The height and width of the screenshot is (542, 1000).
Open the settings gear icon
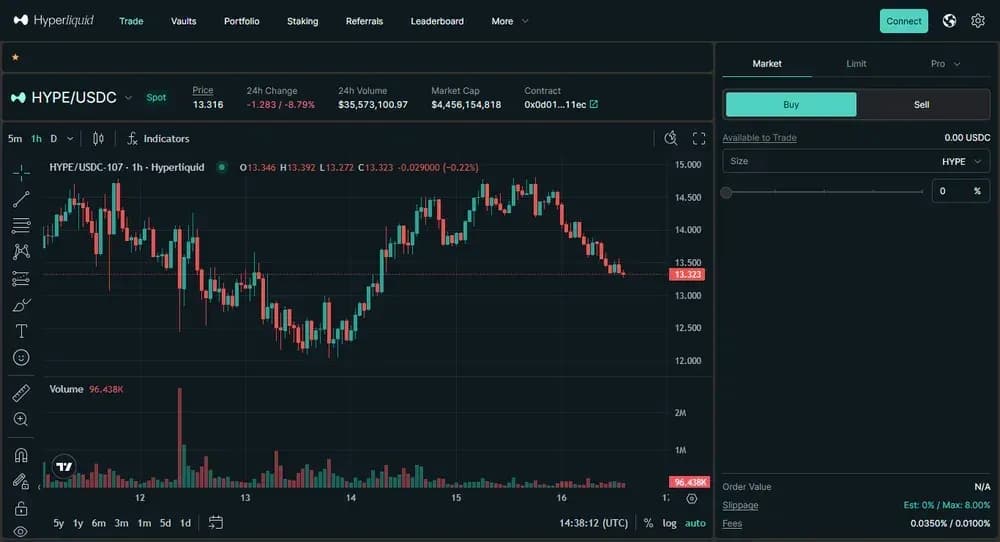tap(978, 21)
